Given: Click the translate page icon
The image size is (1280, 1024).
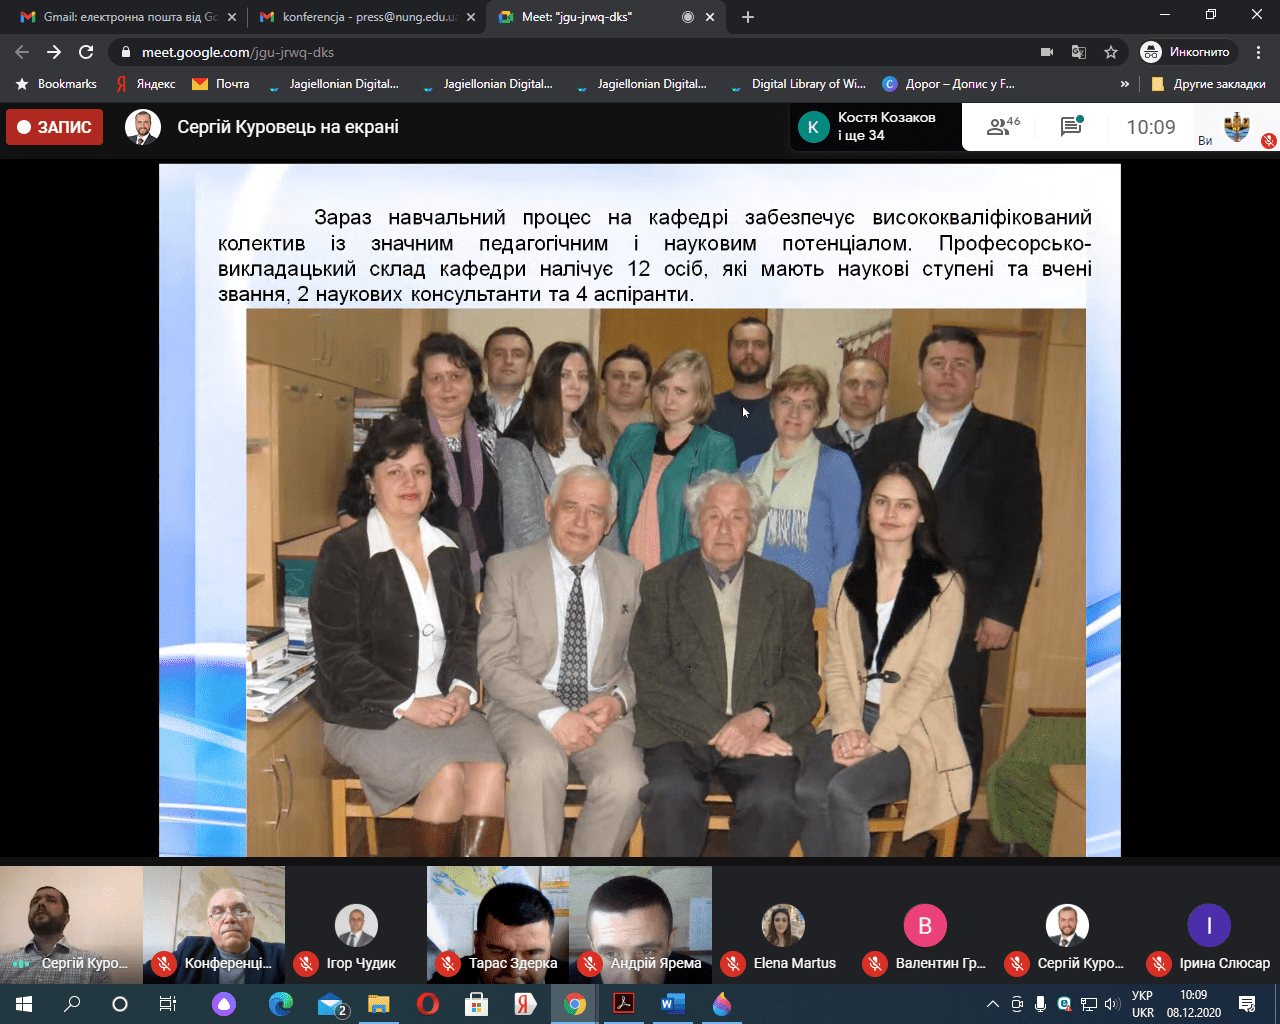Looking at the screenshot, I should point(1079,52).
